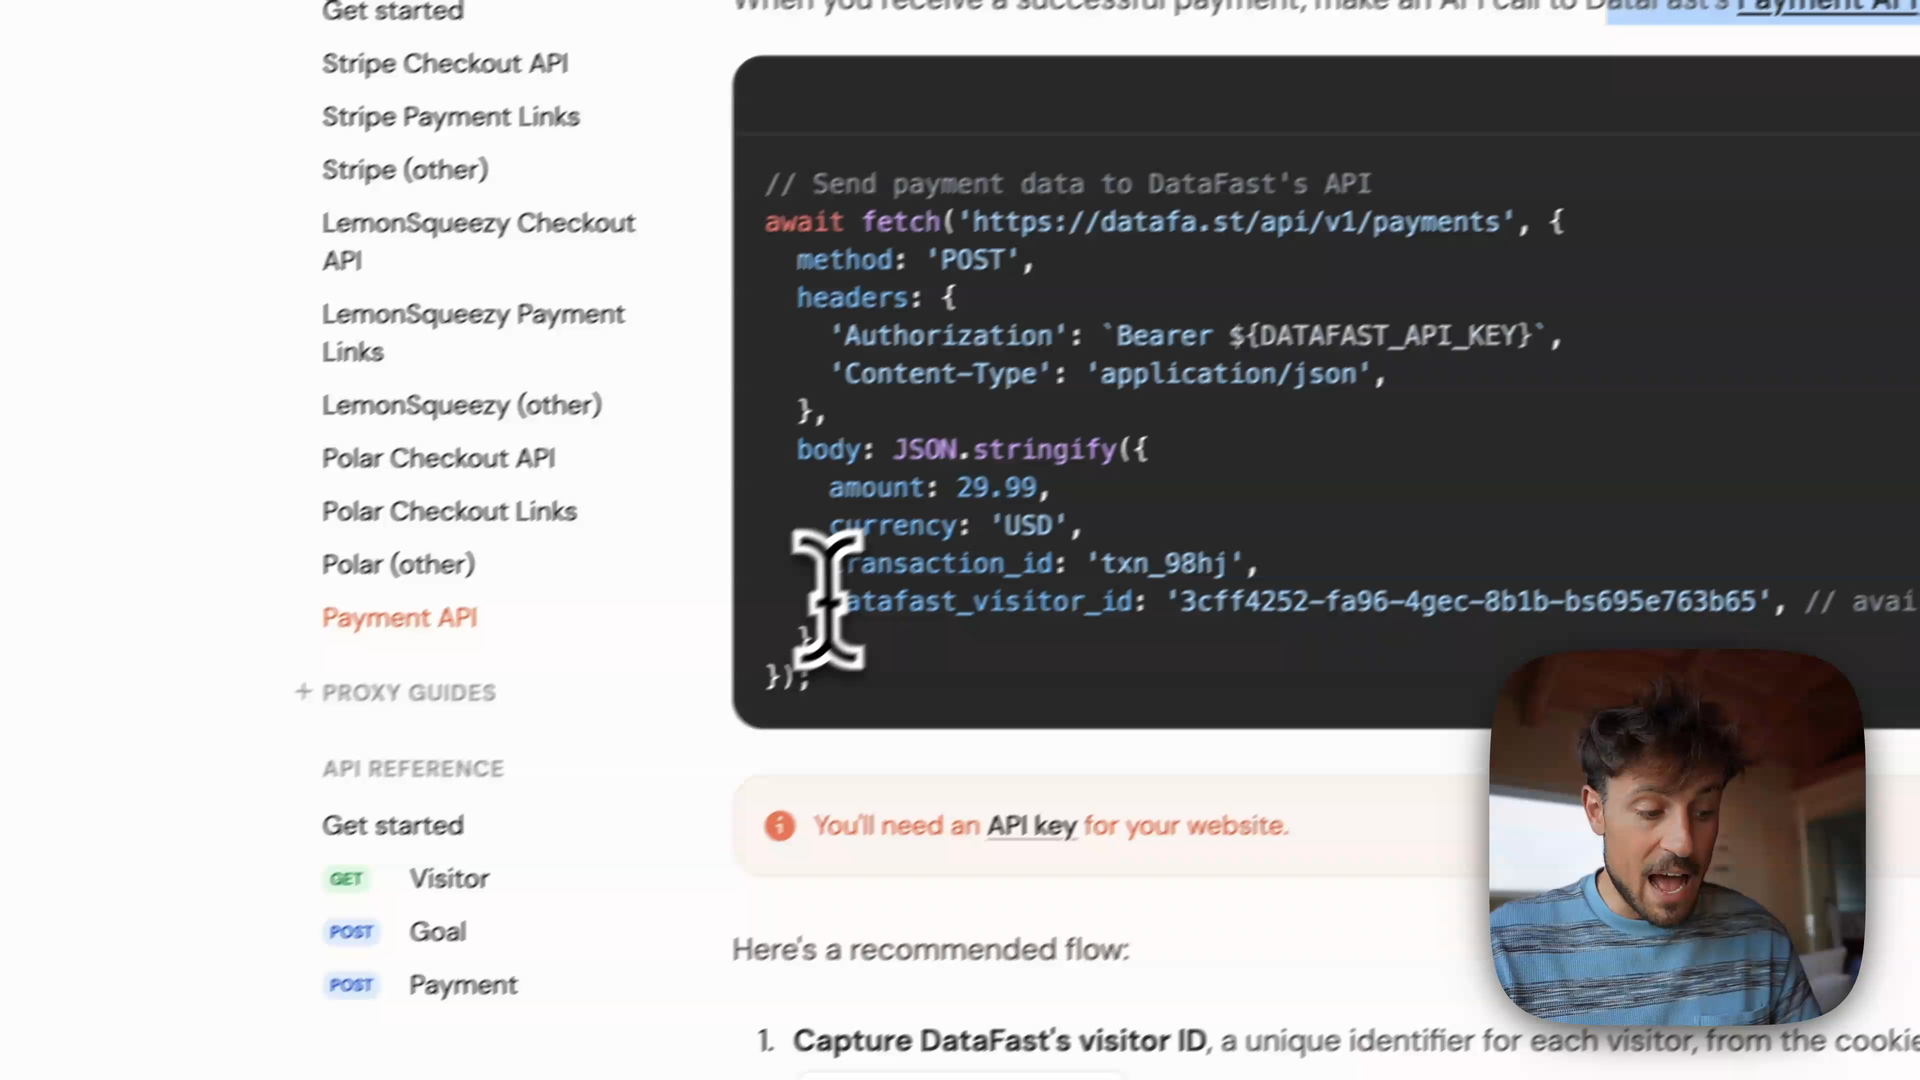This screenshot has width=1920, height=1080.
Task: Expand the Proxy Guides section
Action: (x=396, y=692)
